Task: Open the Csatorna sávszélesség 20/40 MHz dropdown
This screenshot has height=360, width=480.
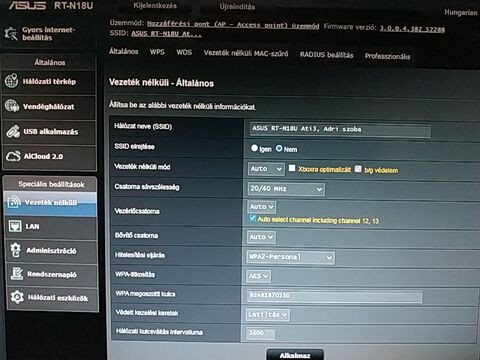Action: click(286, 189)
